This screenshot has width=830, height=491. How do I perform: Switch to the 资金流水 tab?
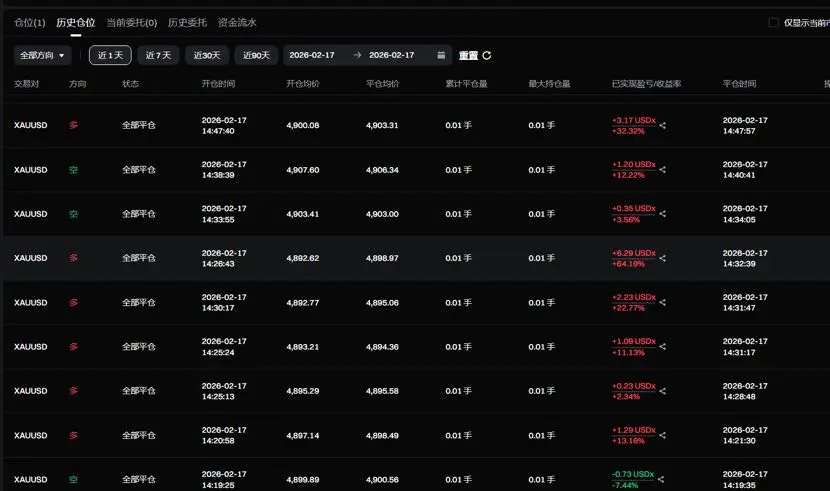[x=237, y=23]
